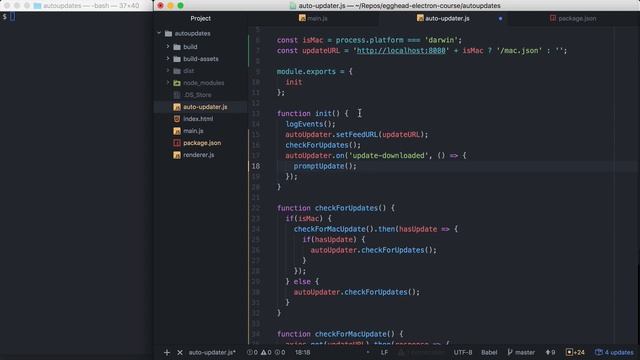Open renderer.js from the project tree
640x360 pixels.
(x=198, y=155)
